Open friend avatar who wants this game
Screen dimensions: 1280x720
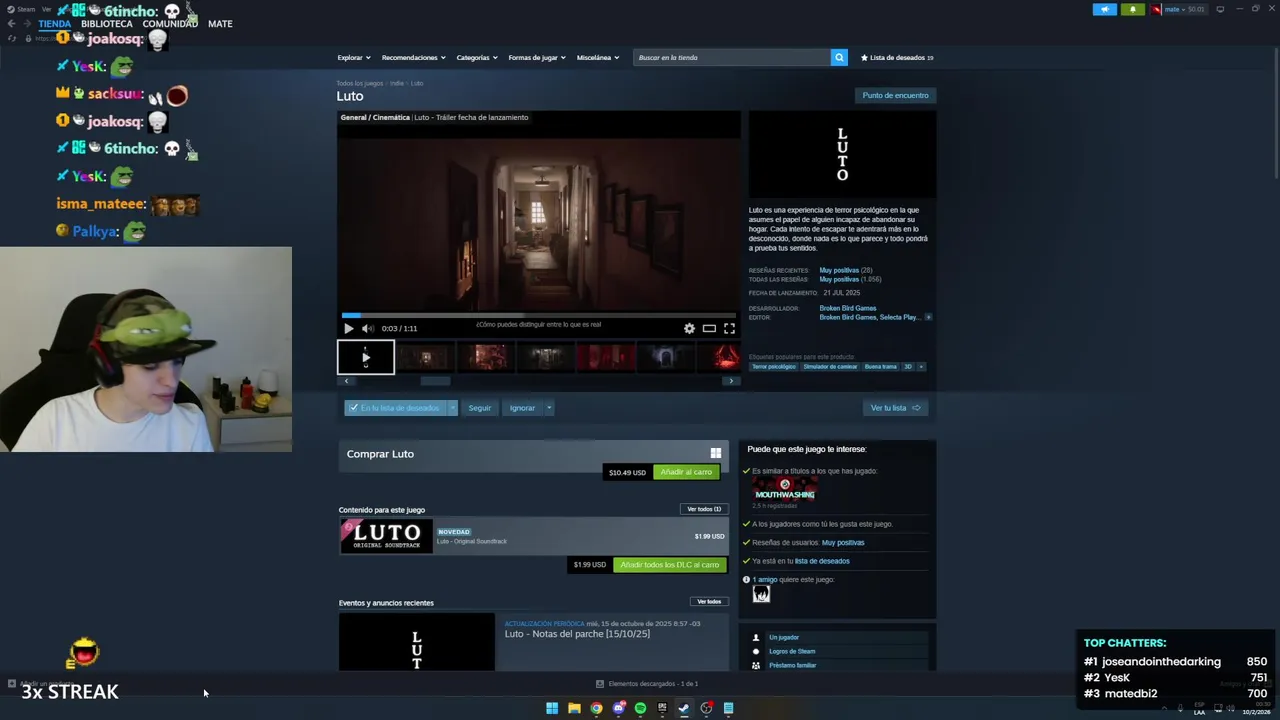761,594
